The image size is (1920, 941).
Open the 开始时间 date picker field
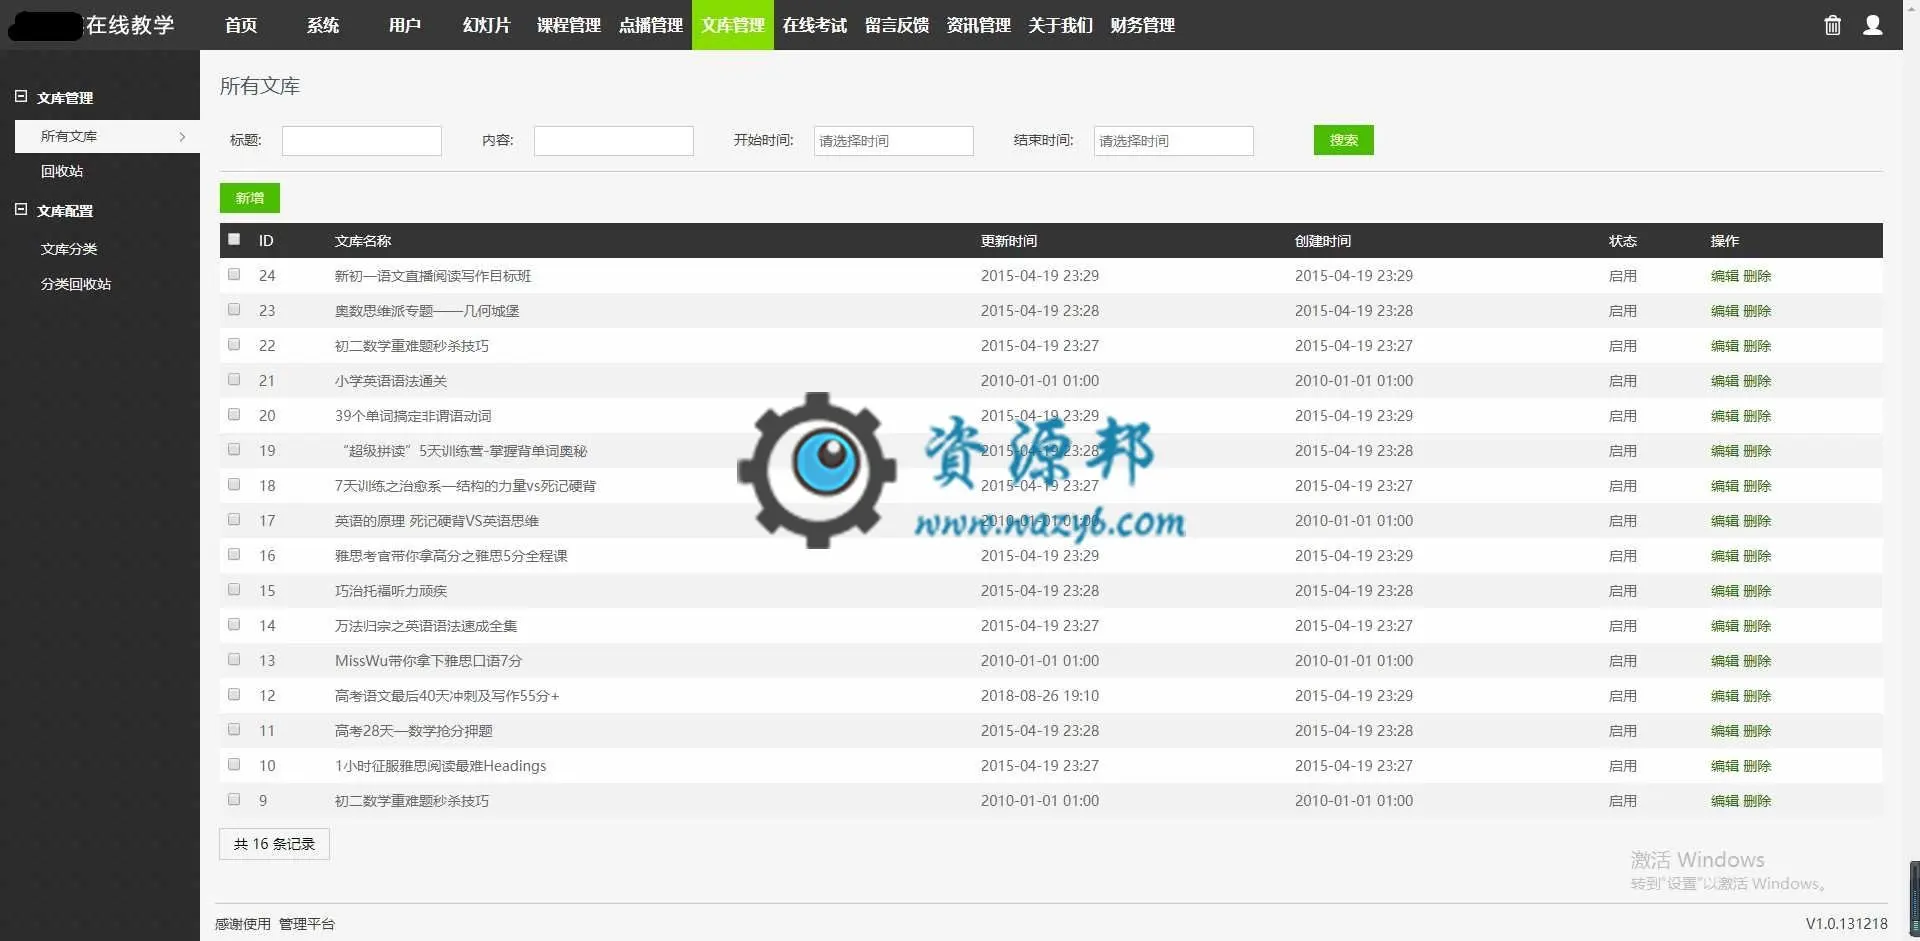[x=894, y=141]
